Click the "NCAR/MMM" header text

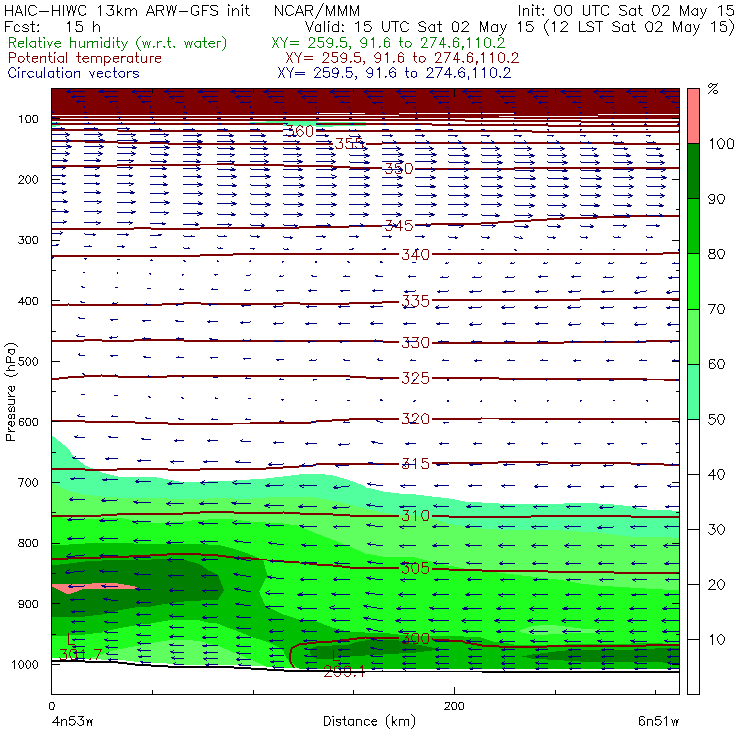(317, 11)
